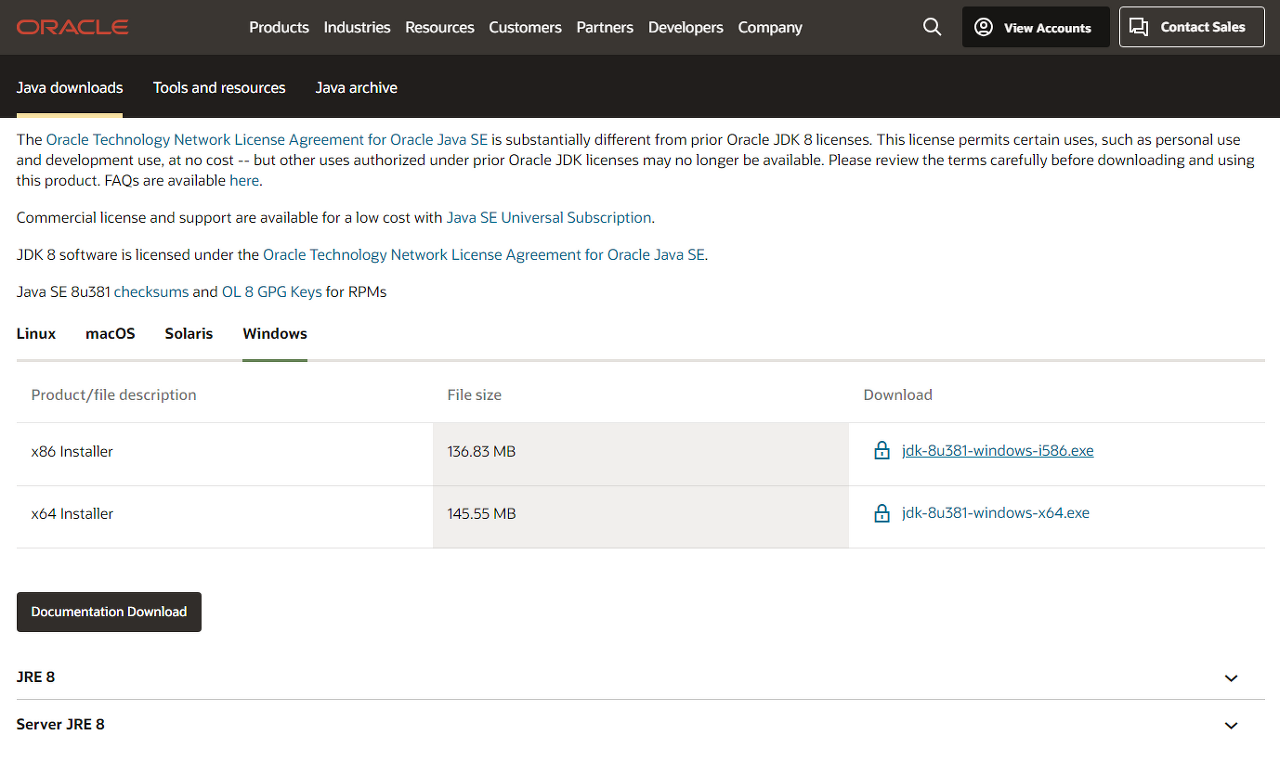The height and width of the screenshot is (774, 1280).
Task: Expand the JRE 8 section chevron
Action: [1231, 678]
